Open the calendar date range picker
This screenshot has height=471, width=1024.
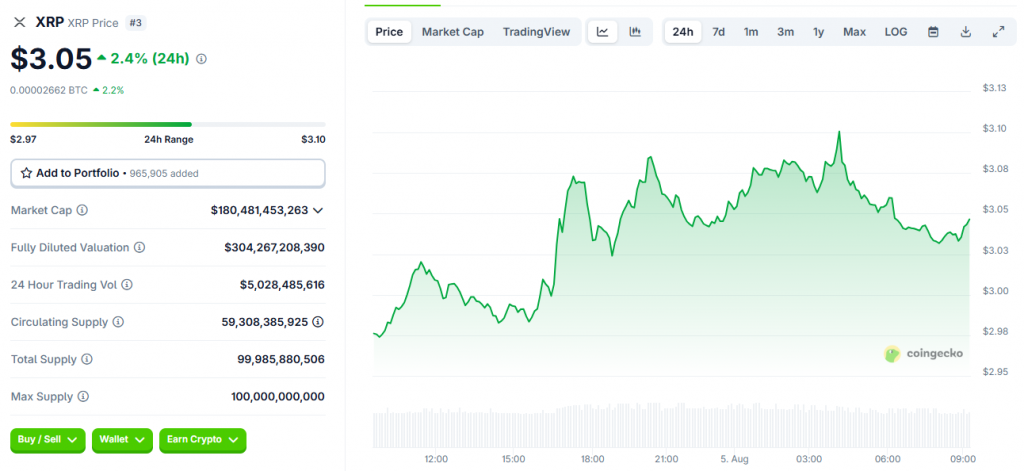point(933,32)
